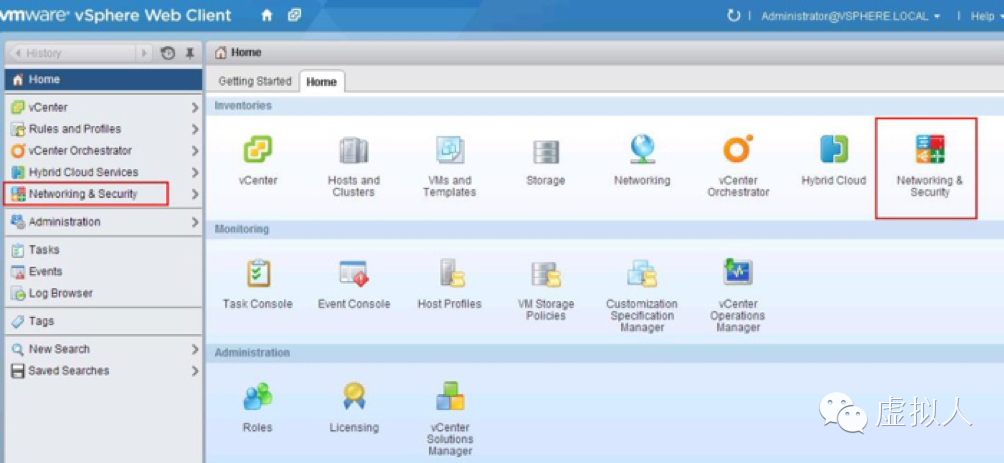This screenshot has height=463, width=1004.
Task: Open VM Storage Policies icon
Action: 546,273
